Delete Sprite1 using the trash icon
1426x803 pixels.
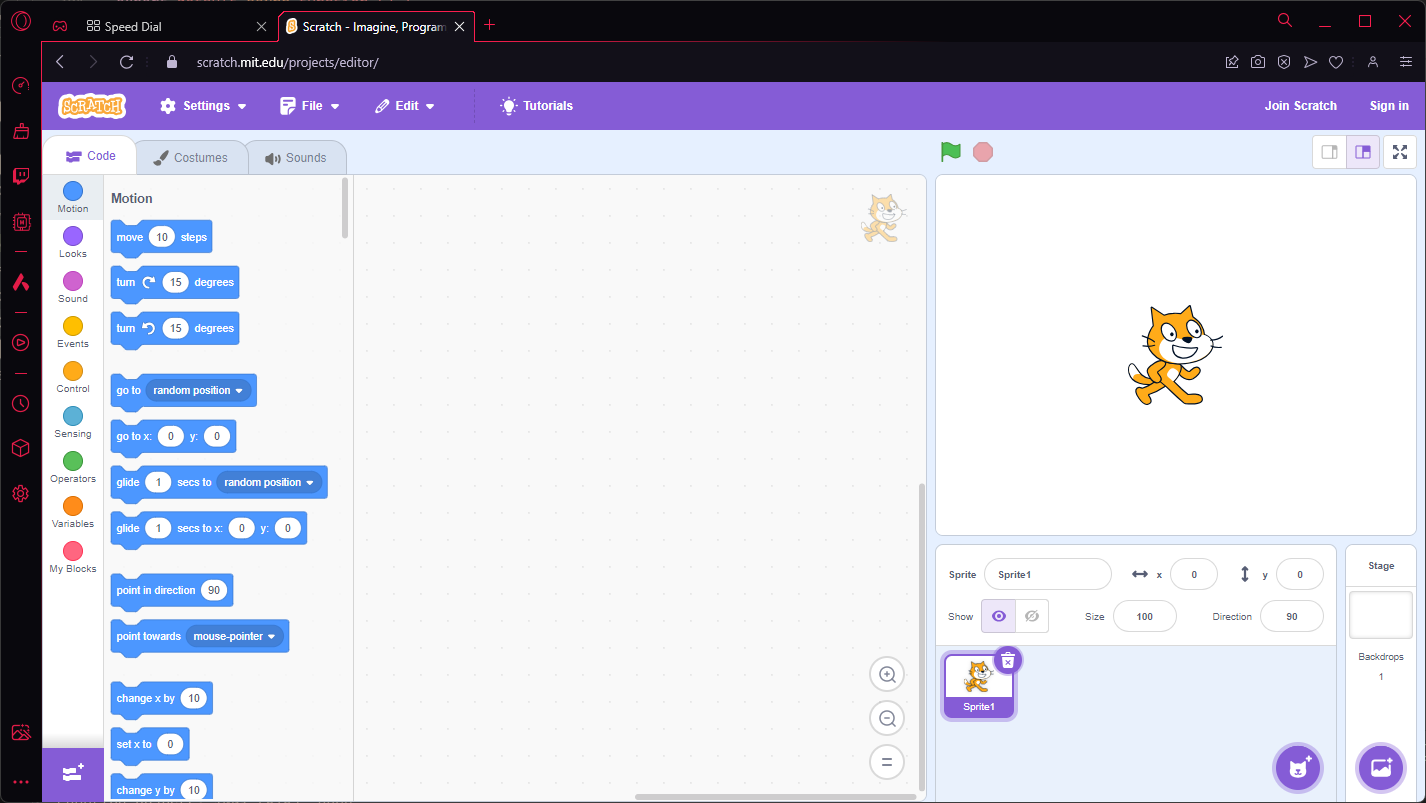tap(1007, 660)
